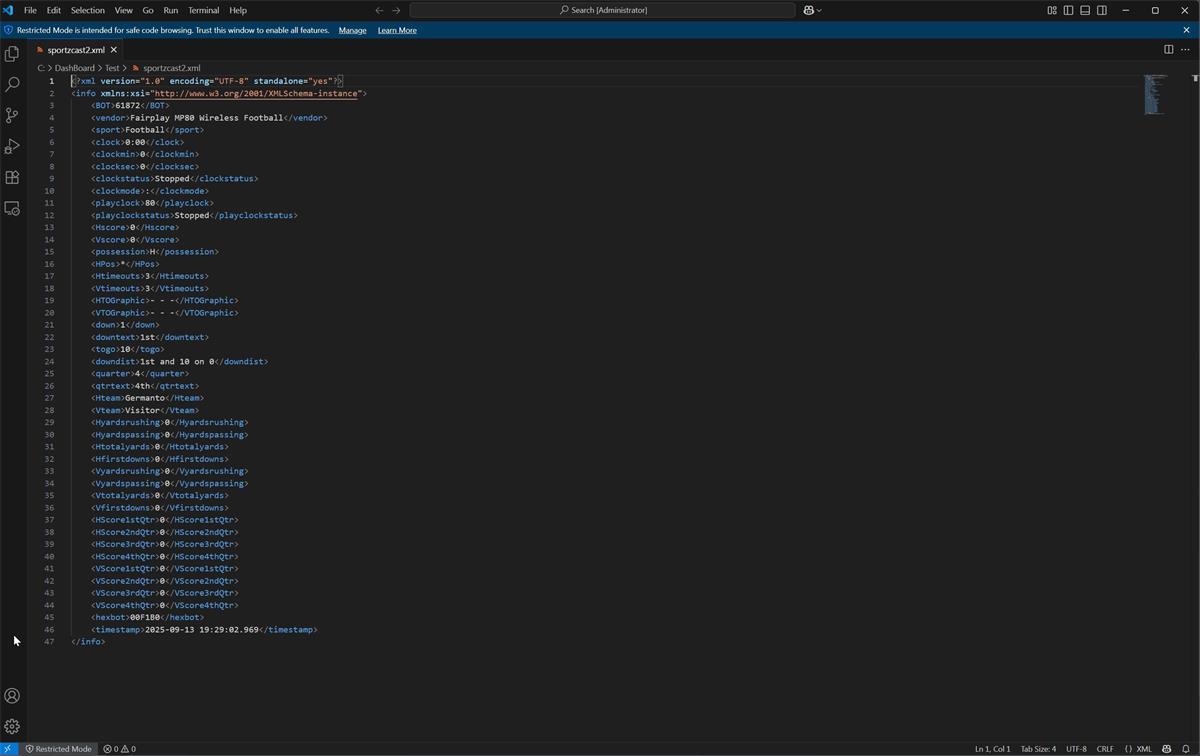Open the Manage gear menu
This screenshot has height=756, width=1200.
coord(12,727)
